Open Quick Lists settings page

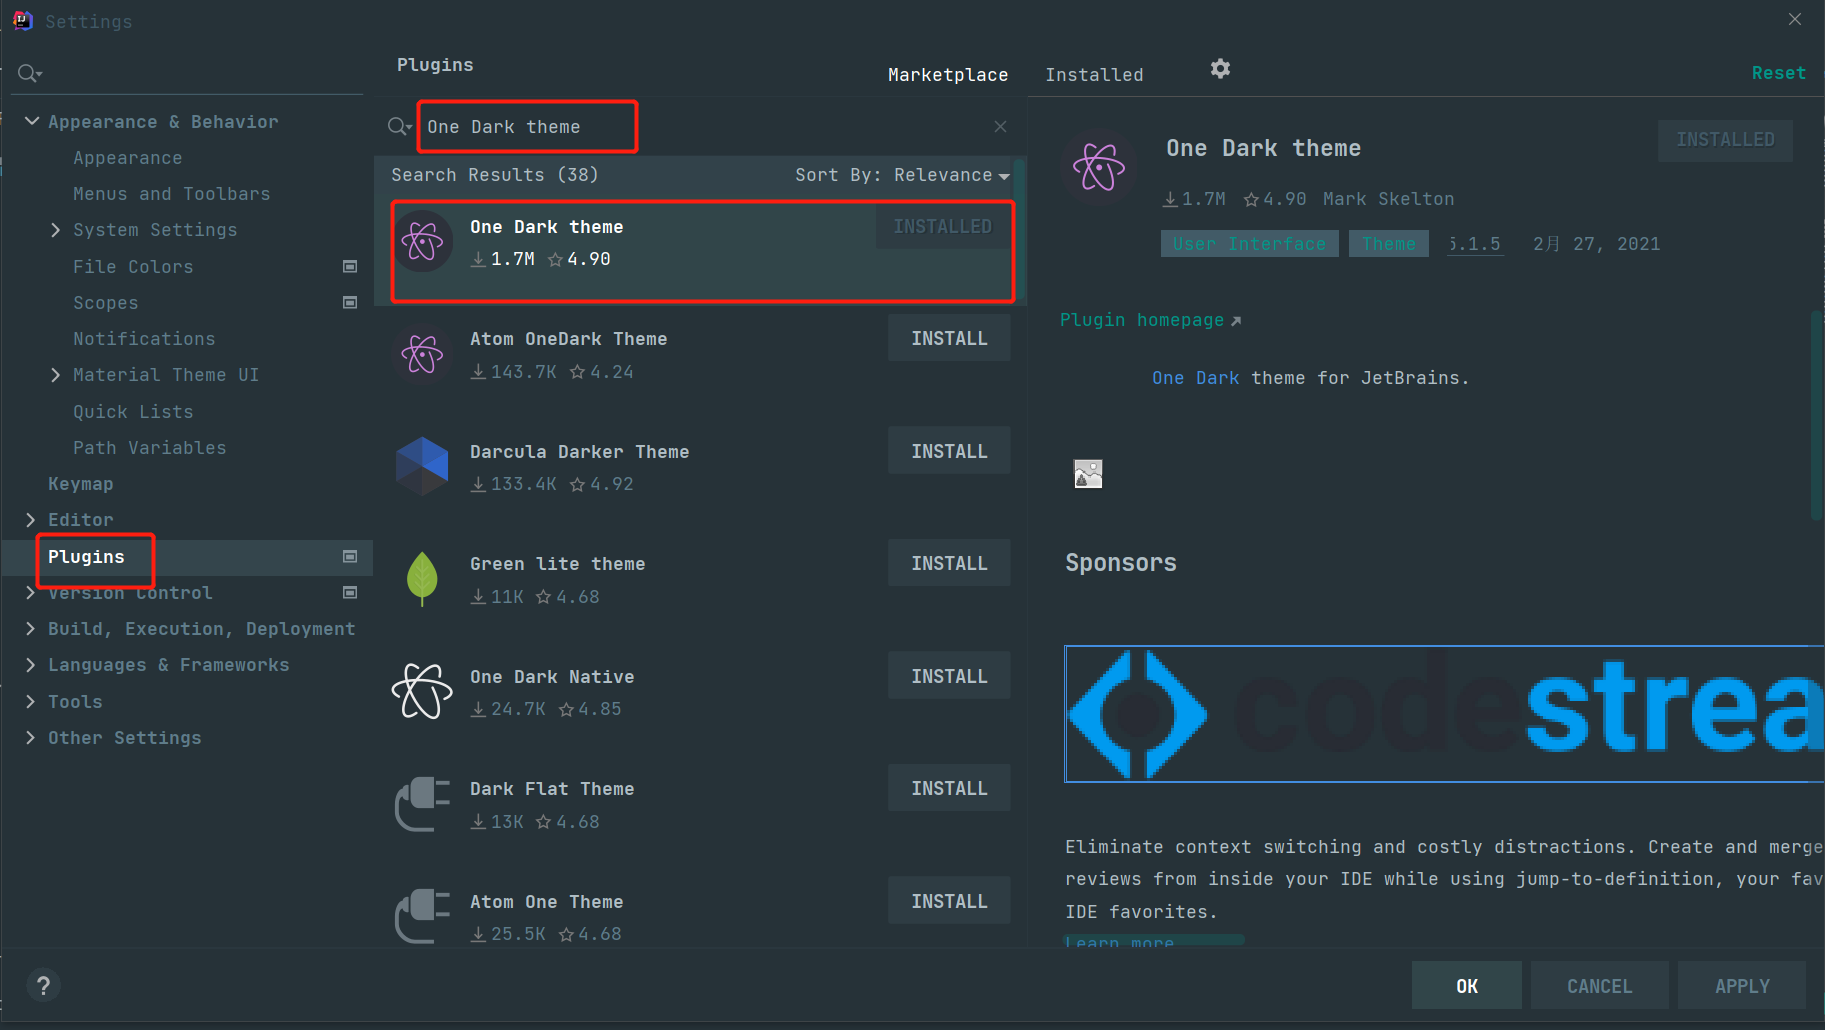133,412
